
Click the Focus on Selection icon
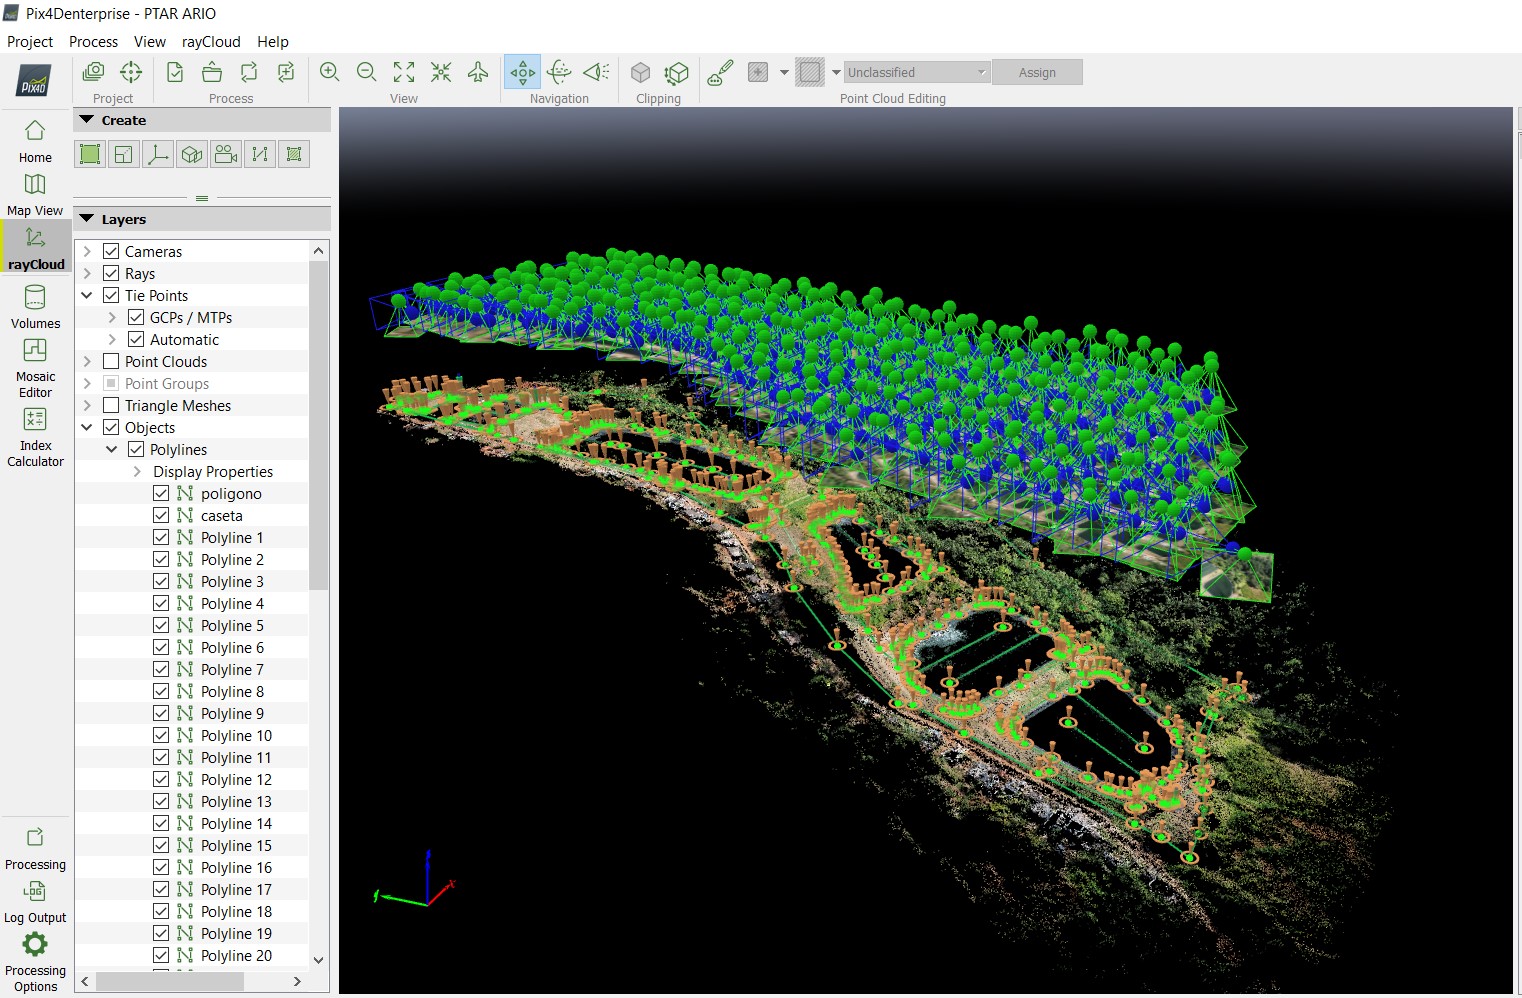441,72
